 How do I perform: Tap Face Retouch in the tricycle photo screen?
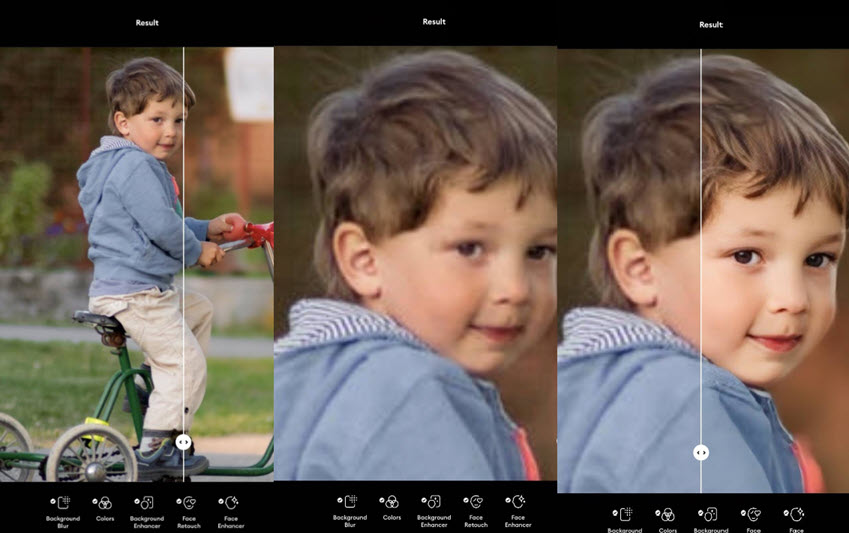click(188, 511)
